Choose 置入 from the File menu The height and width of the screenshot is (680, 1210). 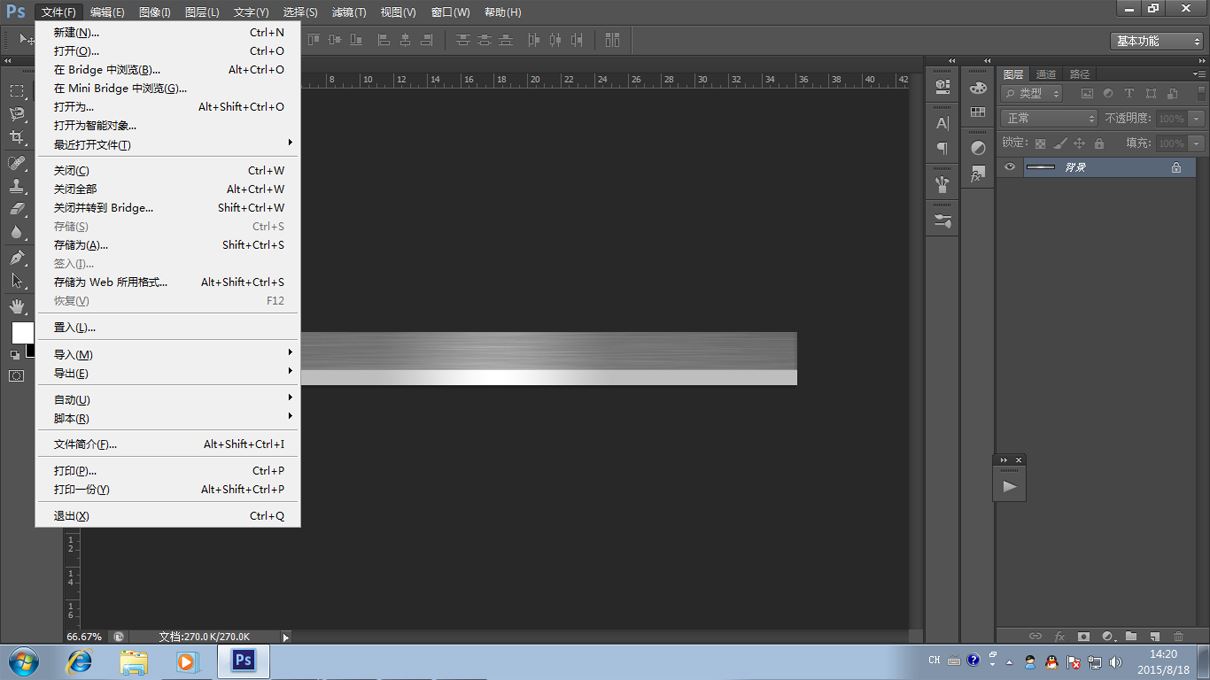[x=167, y=327]
